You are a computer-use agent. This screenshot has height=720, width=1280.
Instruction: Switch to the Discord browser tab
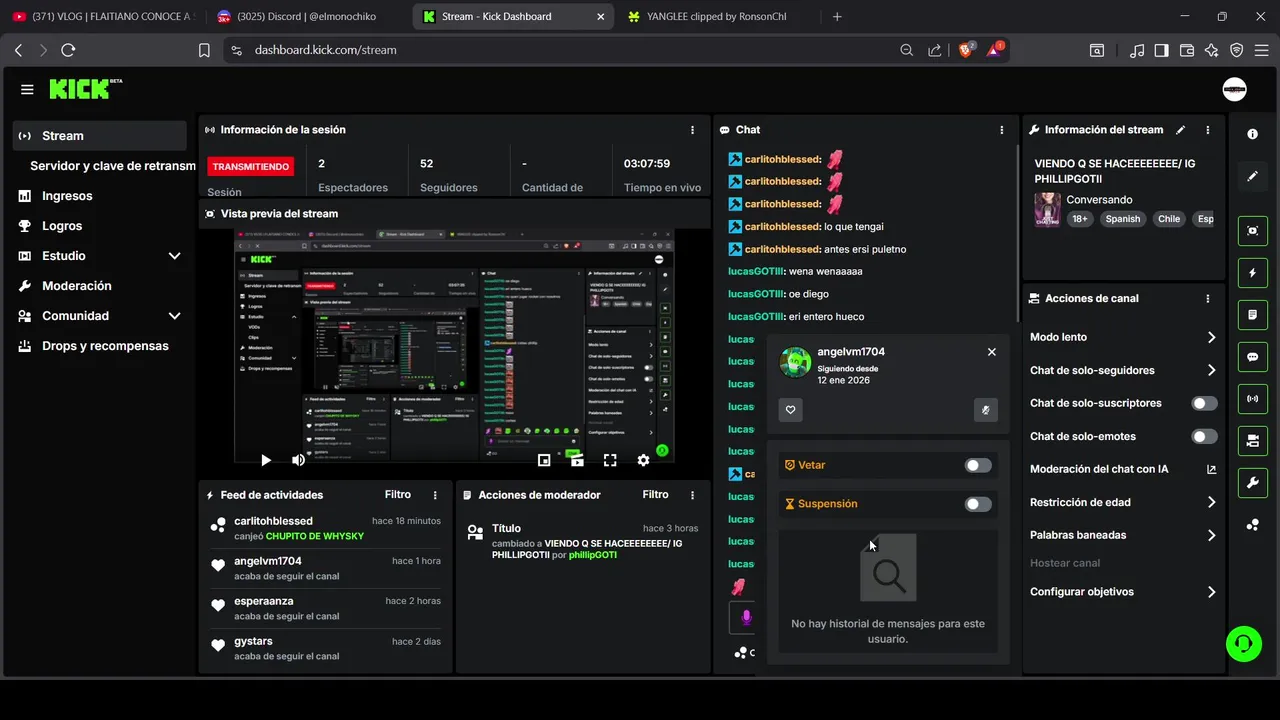(307, 16)
